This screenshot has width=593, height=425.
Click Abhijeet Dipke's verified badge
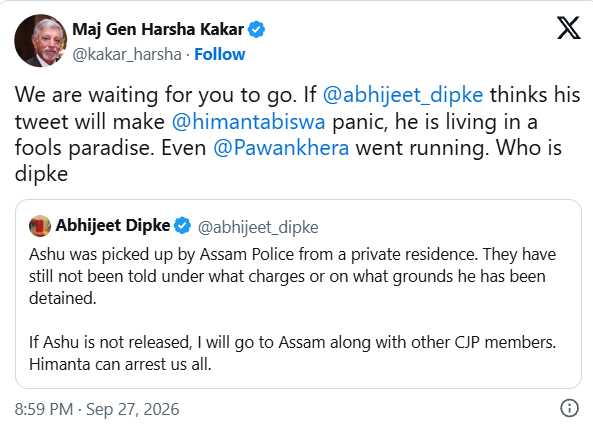point(182,225)
